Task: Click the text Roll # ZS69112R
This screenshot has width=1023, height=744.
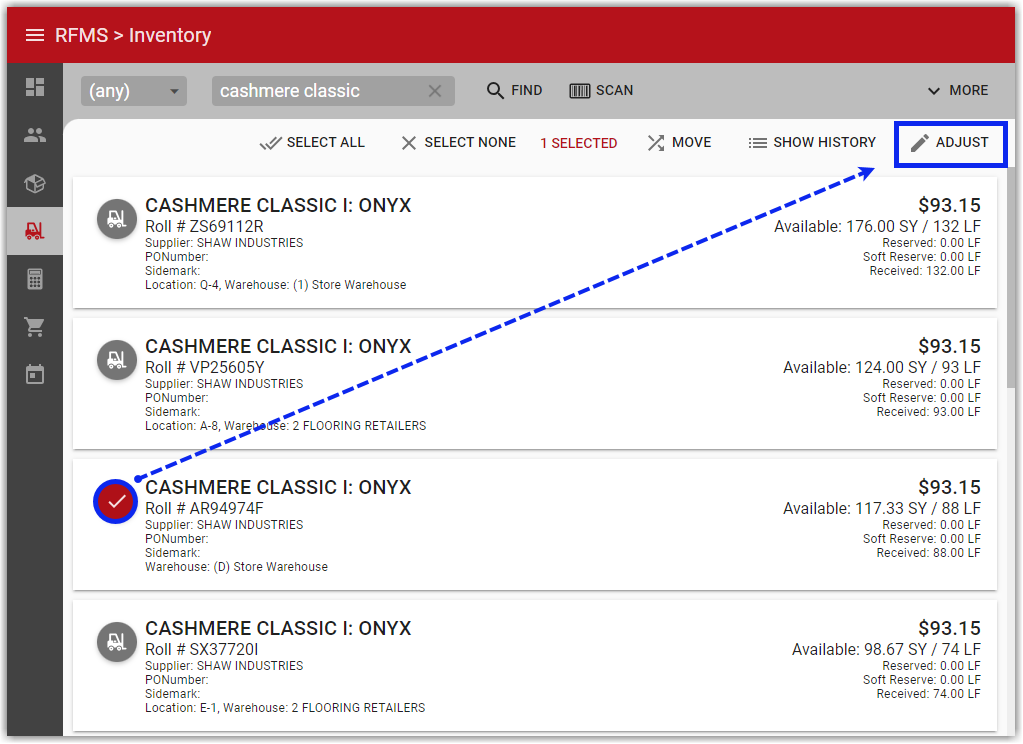Action: click(204, 226)
